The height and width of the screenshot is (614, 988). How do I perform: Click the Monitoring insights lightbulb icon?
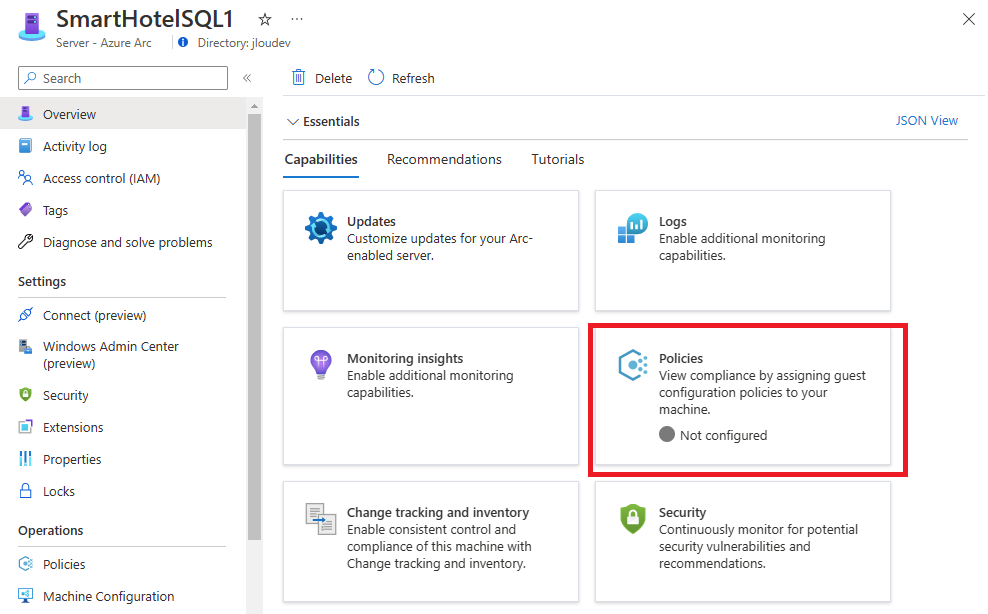click(321, 364)
